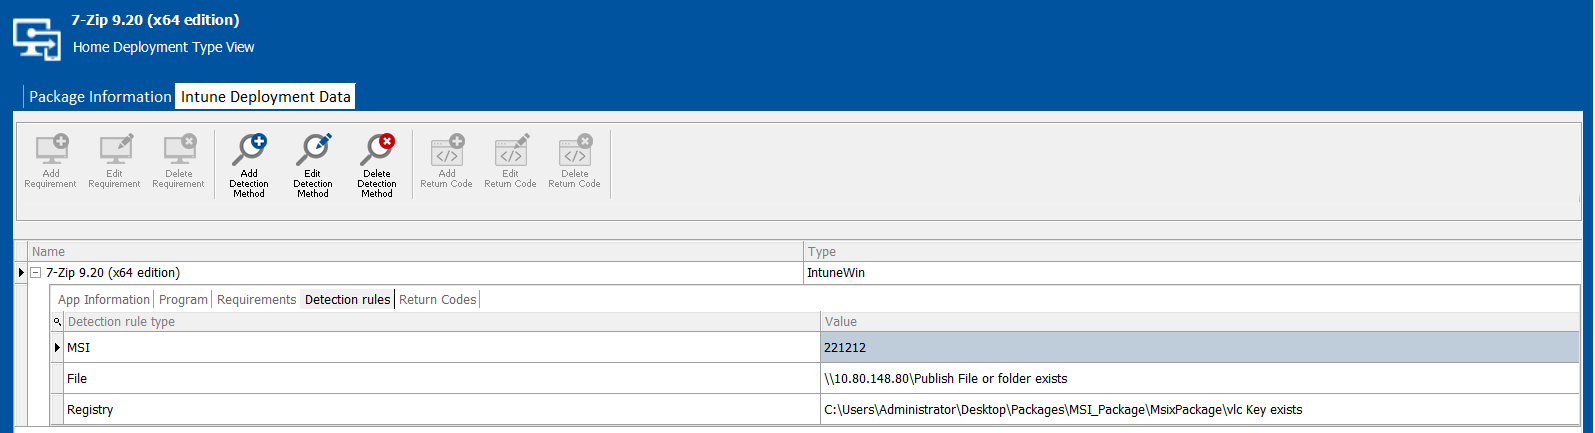Click the vlc Key exists value cell
The height and width of the screenshot is (433, 1595).
(1200, 410)
